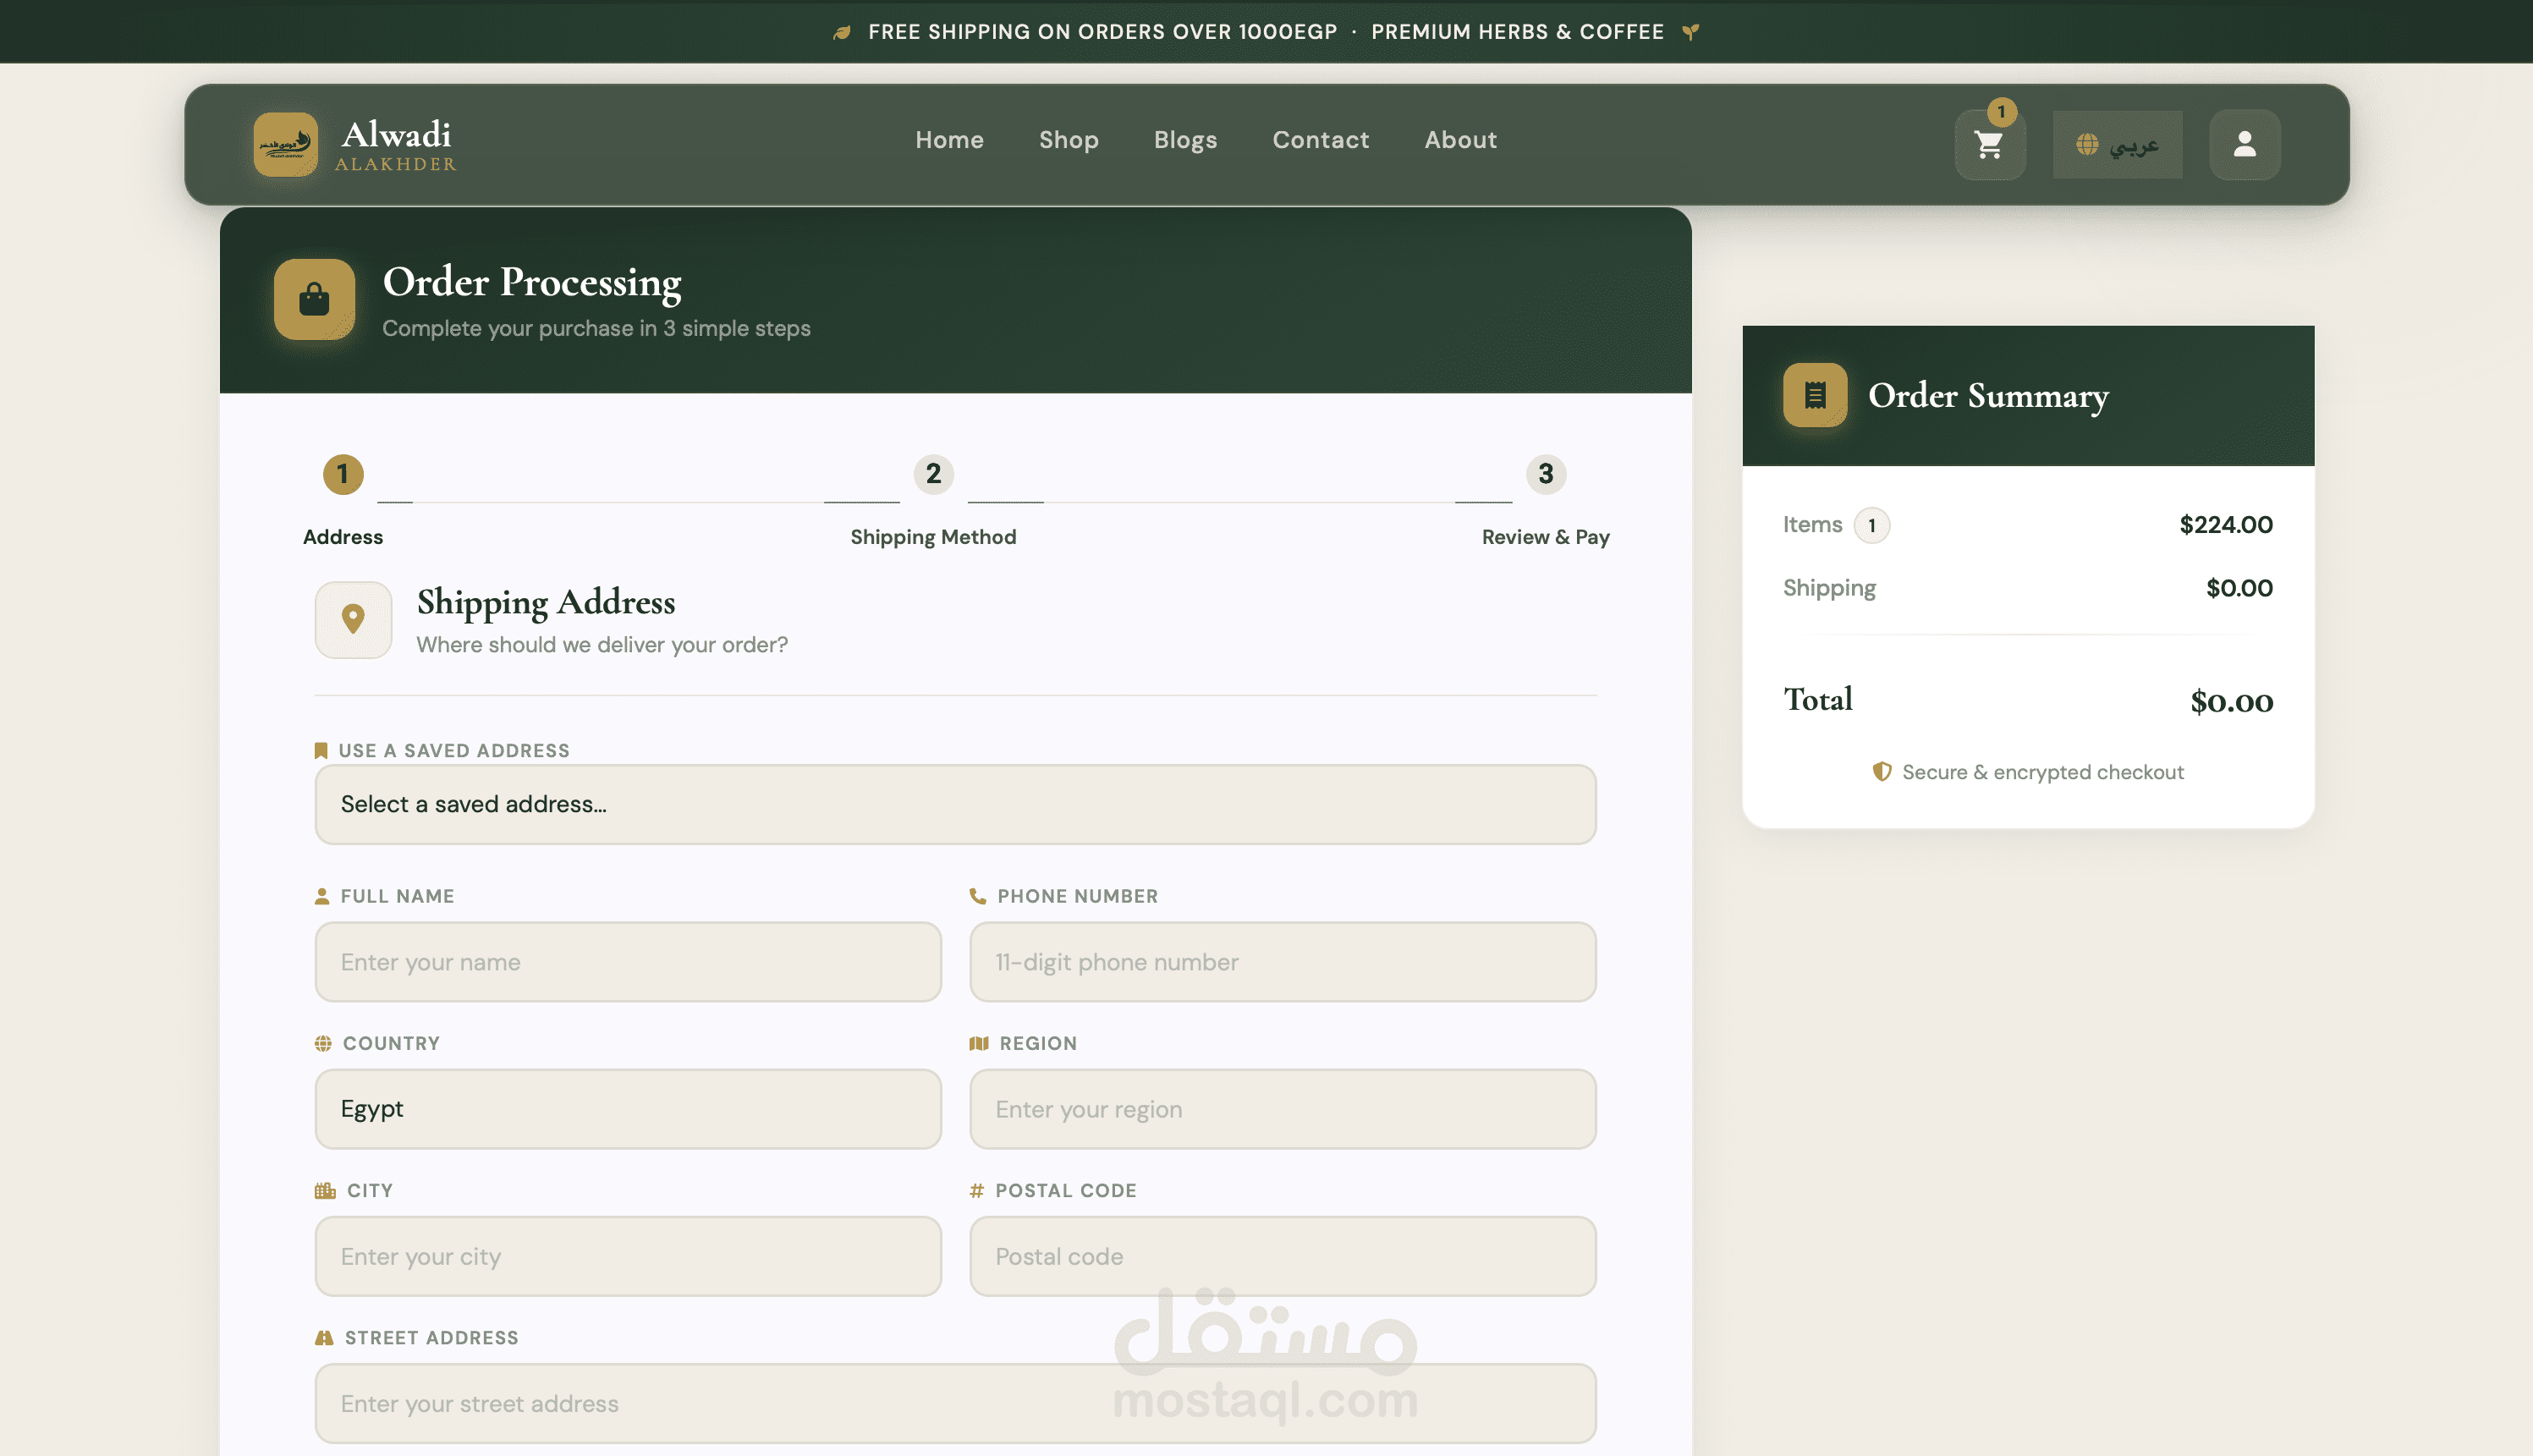Open the Blogs menu item
This screenshot has width=2533, height=1456.
1185,140
